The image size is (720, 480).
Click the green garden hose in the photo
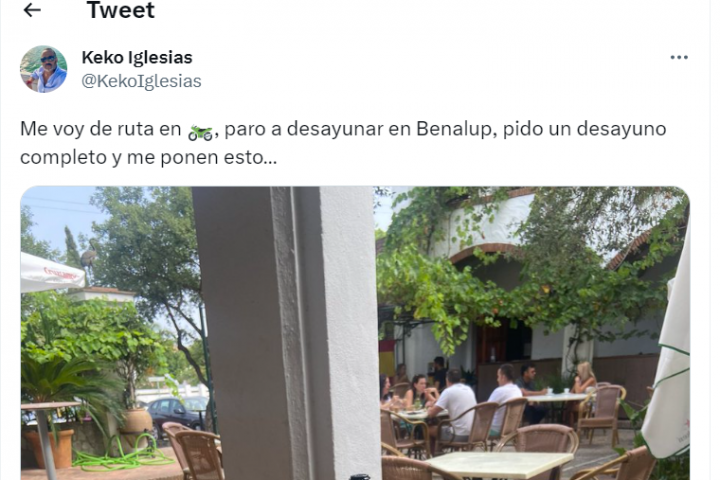point(123,453)
